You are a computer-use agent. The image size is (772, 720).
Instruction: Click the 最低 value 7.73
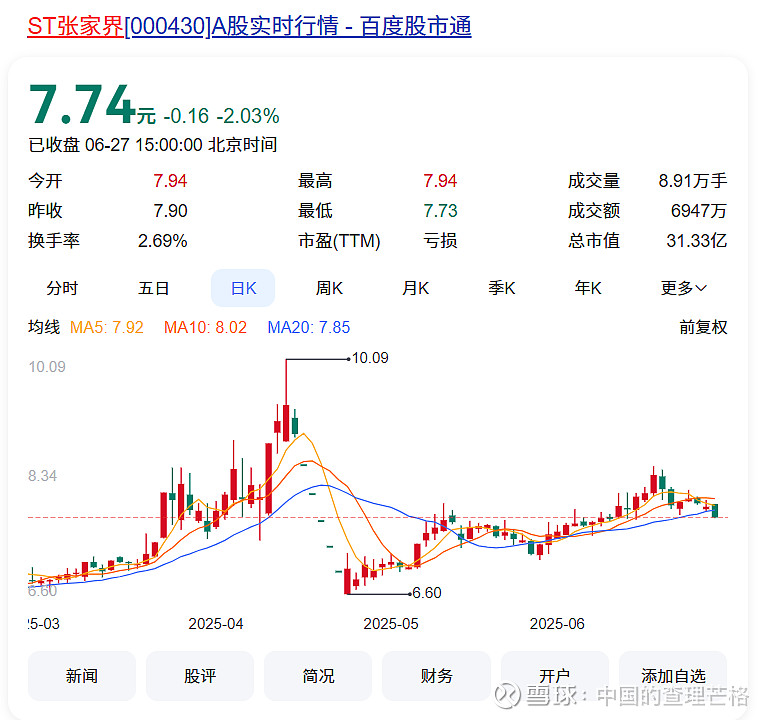440,211
